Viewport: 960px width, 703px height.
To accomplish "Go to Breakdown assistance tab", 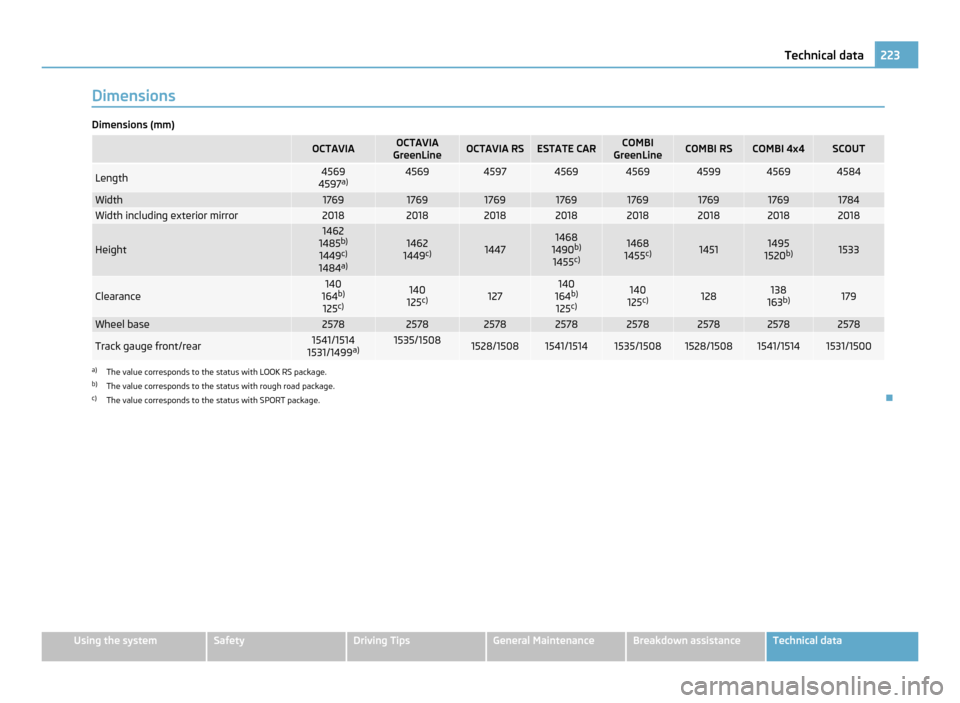I will [696, 646].
